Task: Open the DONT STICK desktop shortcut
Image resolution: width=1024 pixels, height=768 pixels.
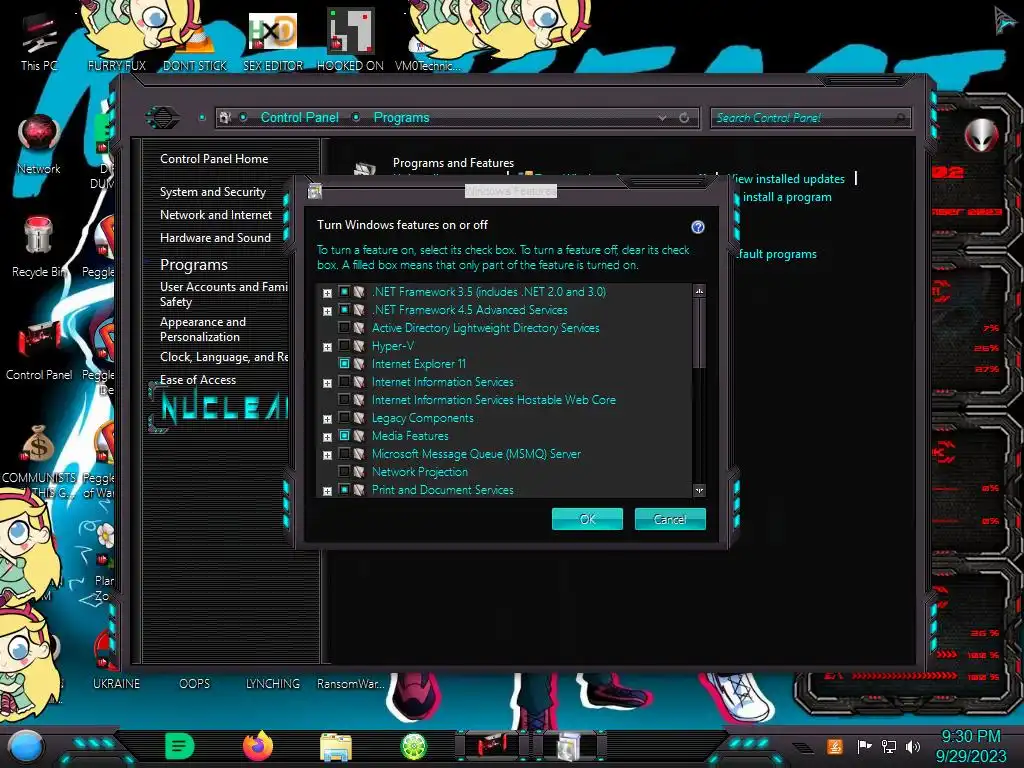Action: 195,47
